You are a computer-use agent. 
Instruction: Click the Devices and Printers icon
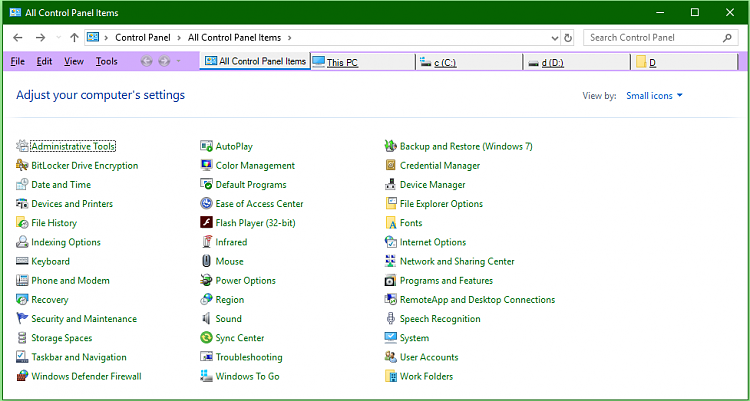point(22,203)
